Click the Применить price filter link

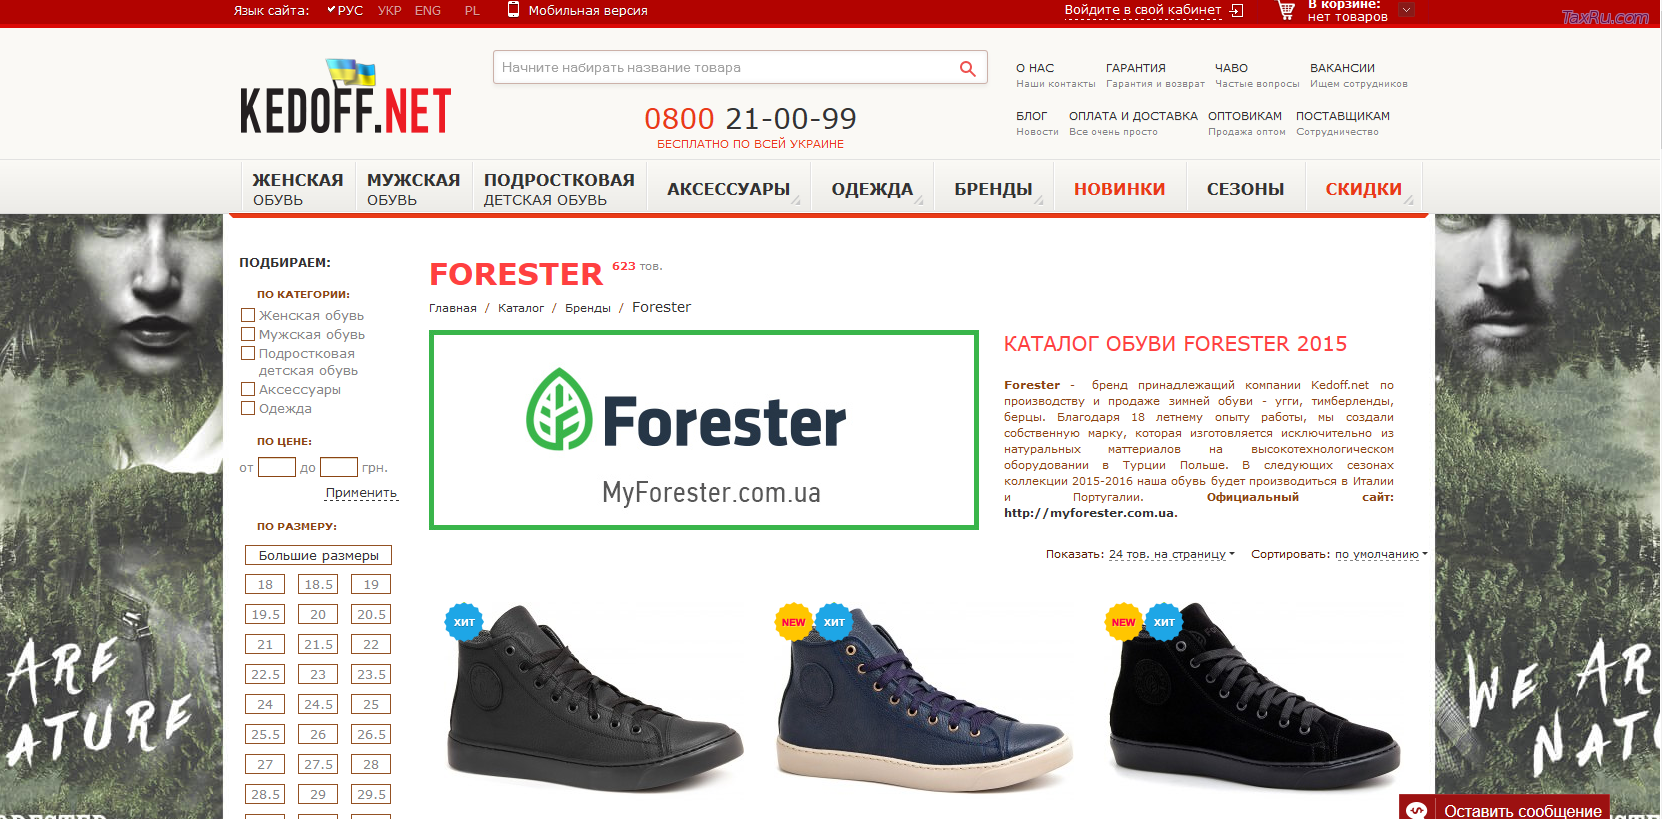361,493
